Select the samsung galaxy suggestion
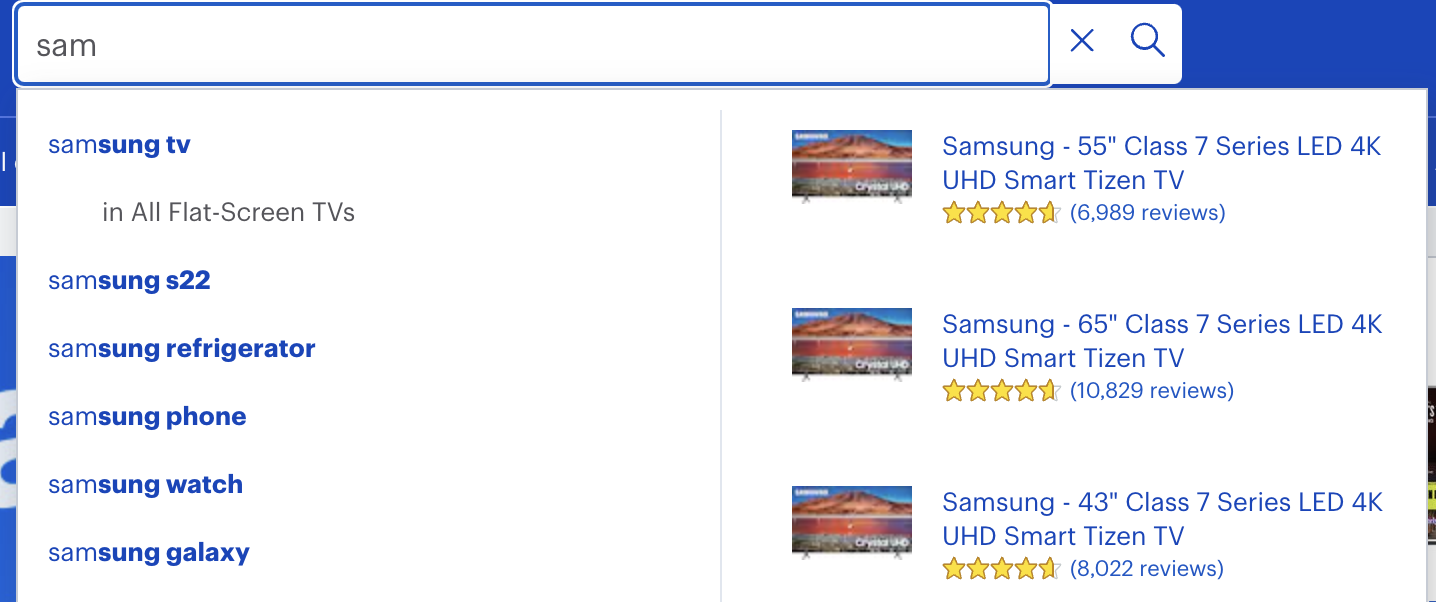Image resolution: width=1436 pixels, height=602 pixels. tap(148, 552)
